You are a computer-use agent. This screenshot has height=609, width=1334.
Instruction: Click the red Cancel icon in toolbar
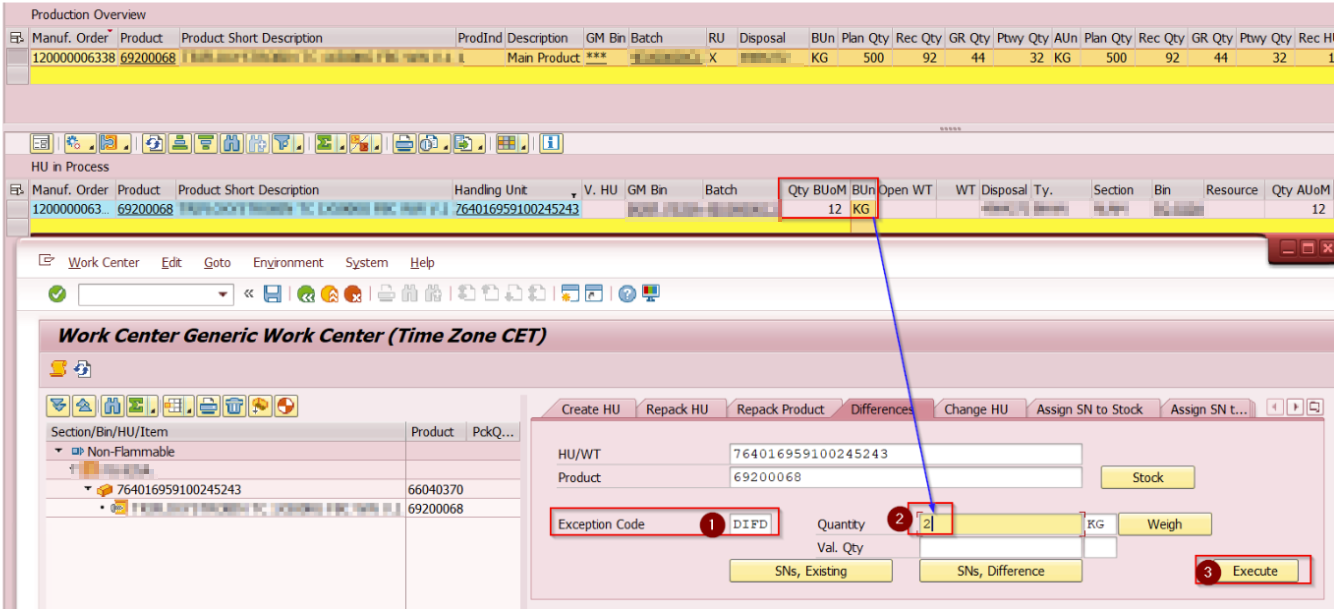click(x=352, y=294)
